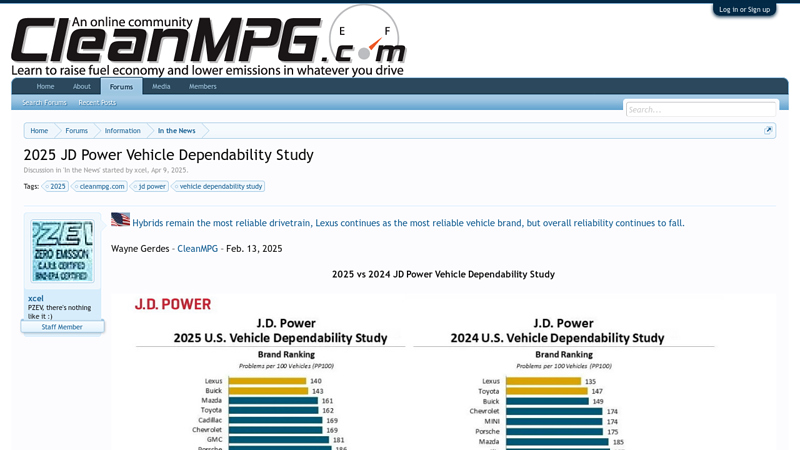Viewport: 800px width, 450px height.
Task: Click the thread title 2025 JD Power Vehicle Dependability Study
Action: point(168,155)
